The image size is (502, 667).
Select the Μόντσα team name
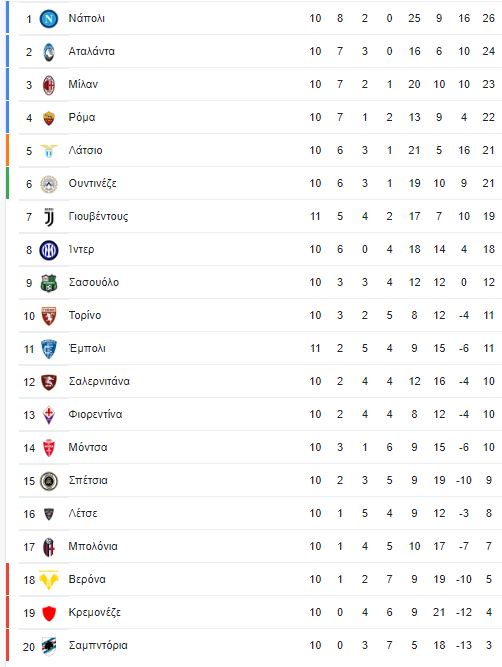(88, 448)
